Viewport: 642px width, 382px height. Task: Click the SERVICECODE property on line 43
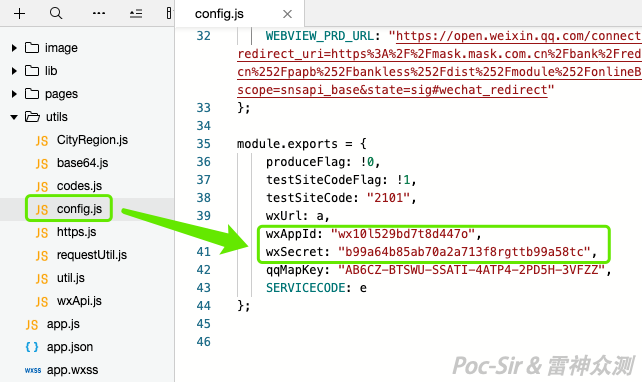(x=305, y=288)
